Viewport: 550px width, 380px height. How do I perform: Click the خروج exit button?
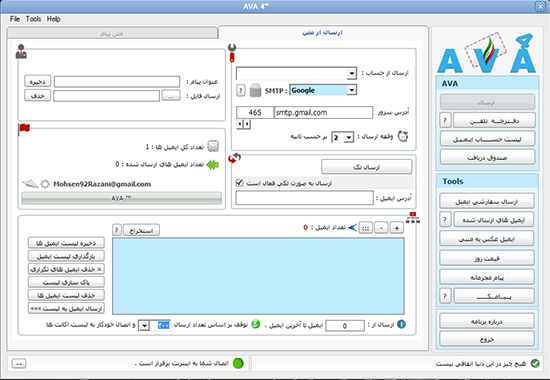[x=487, y=339]
